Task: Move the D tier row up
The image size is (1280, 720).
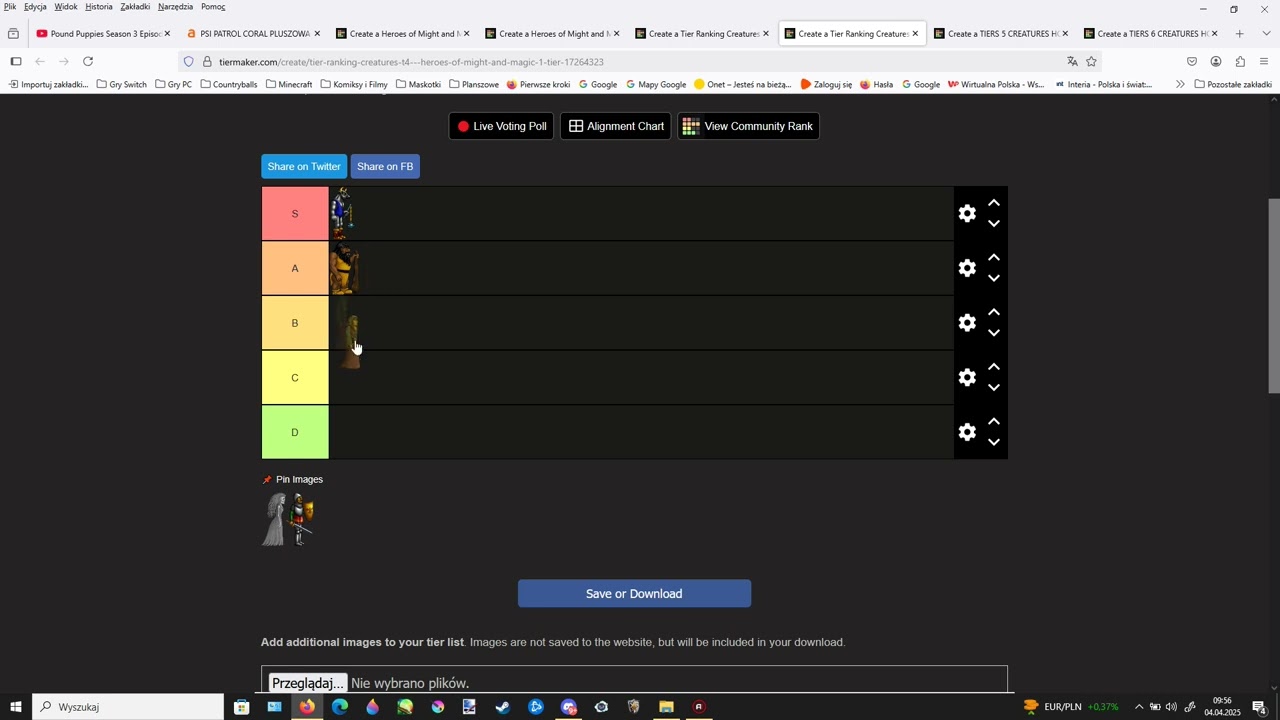Action: (994, 422)
